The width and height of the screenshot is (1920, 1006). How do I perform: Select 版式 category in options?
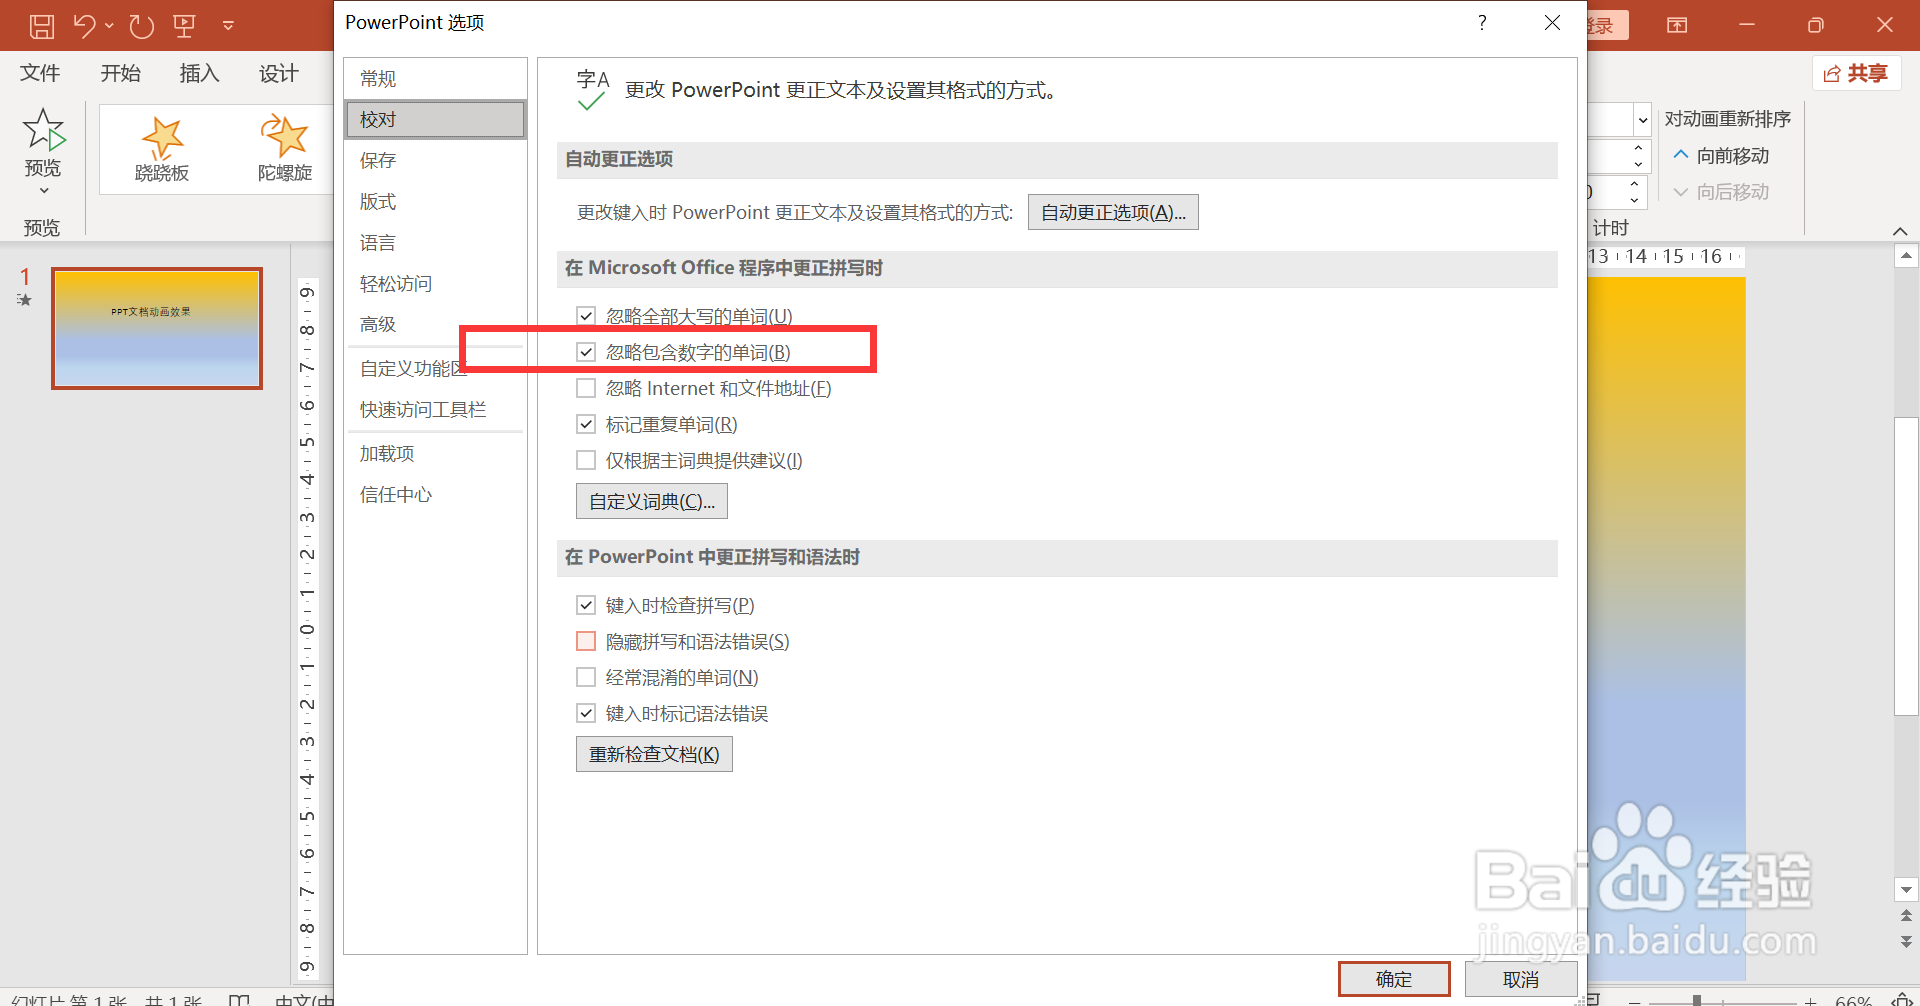pos(435,201)
